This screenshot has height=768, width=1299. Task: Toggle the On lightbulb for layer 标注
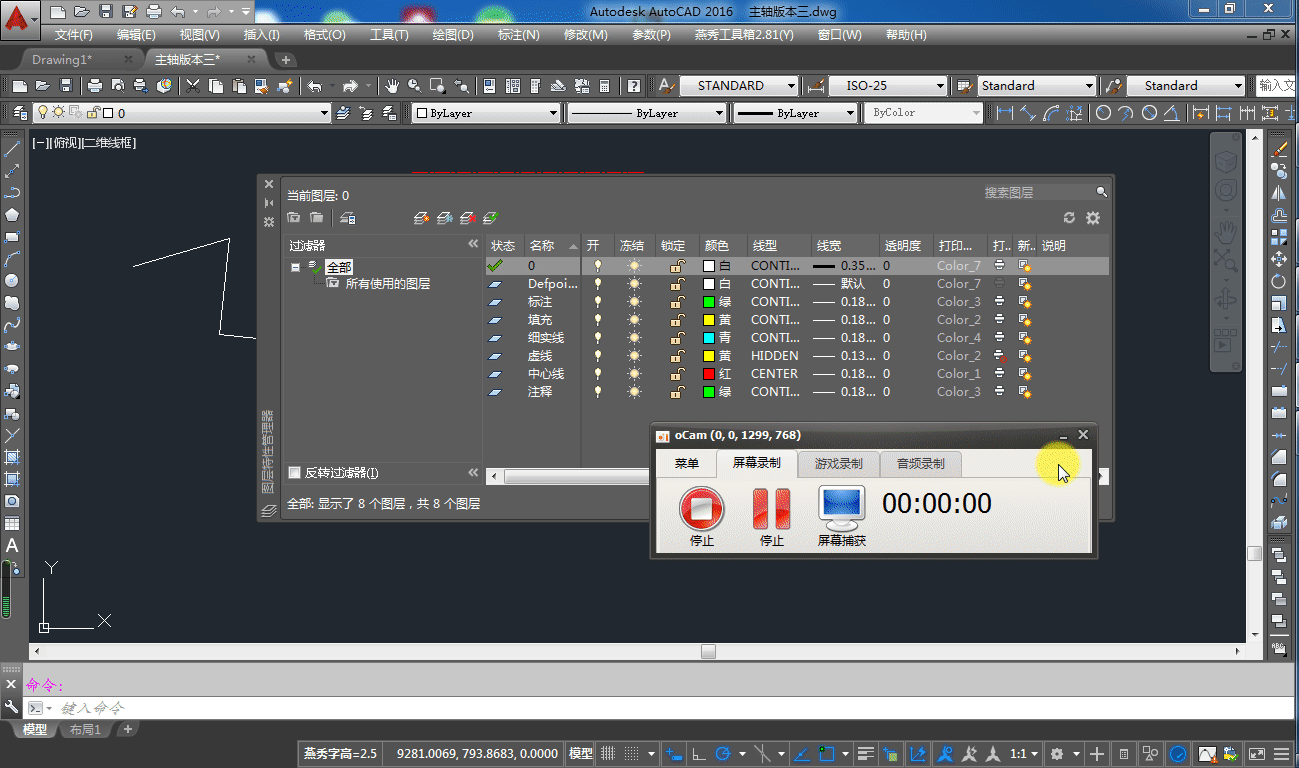click(598, 302)
